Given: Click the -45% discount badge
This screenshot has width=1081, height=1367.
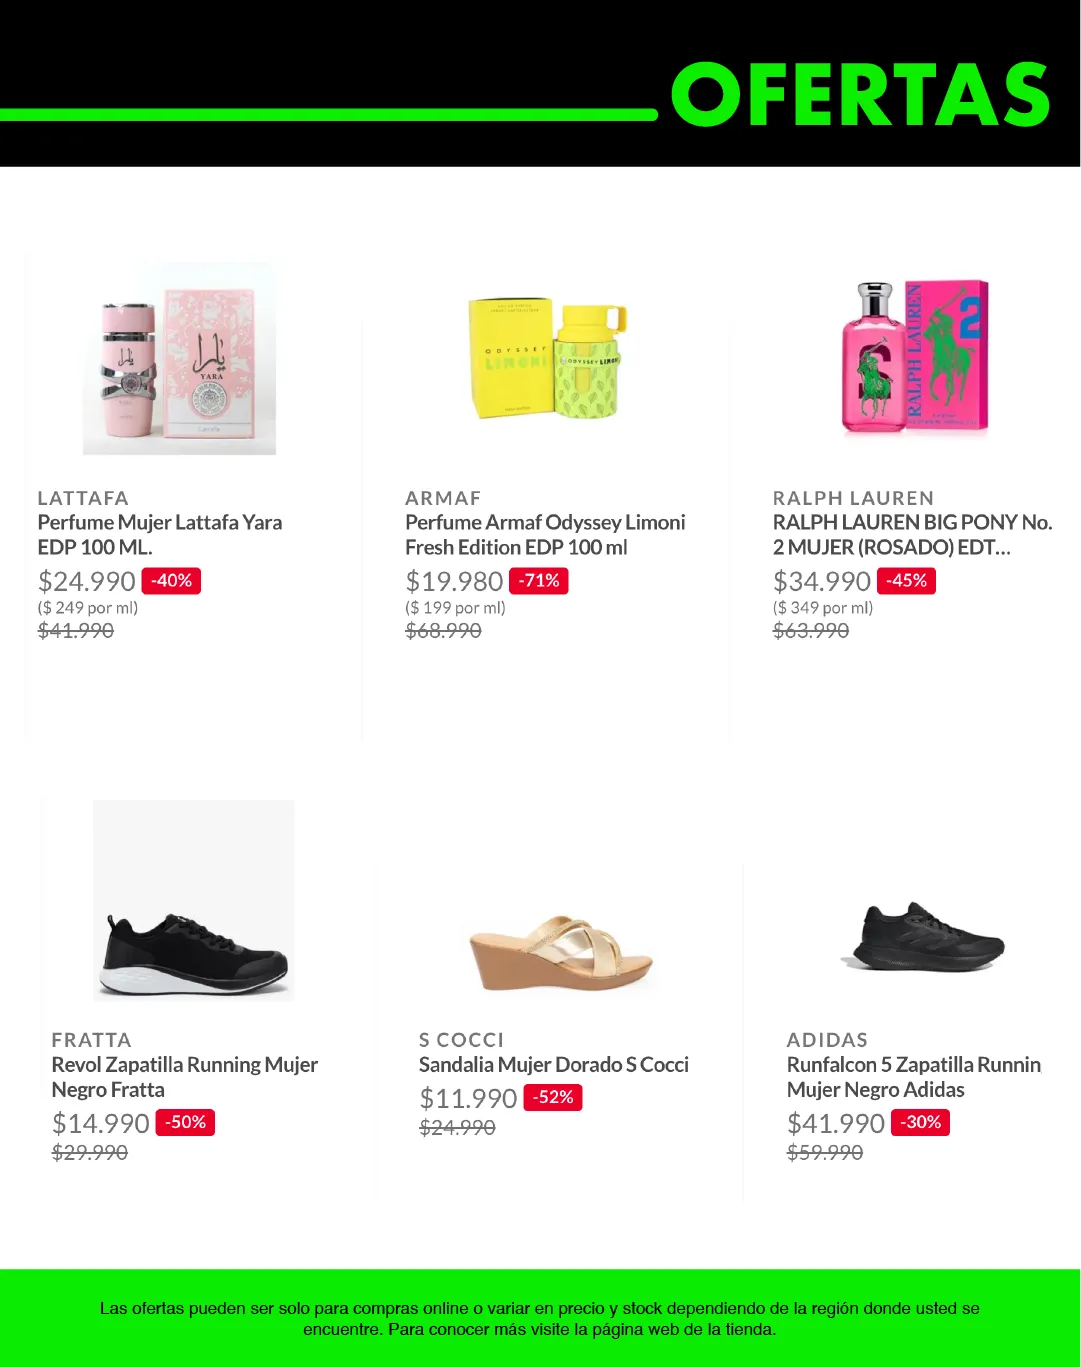Looking at the screenshot, I should [x=907, y=581].
